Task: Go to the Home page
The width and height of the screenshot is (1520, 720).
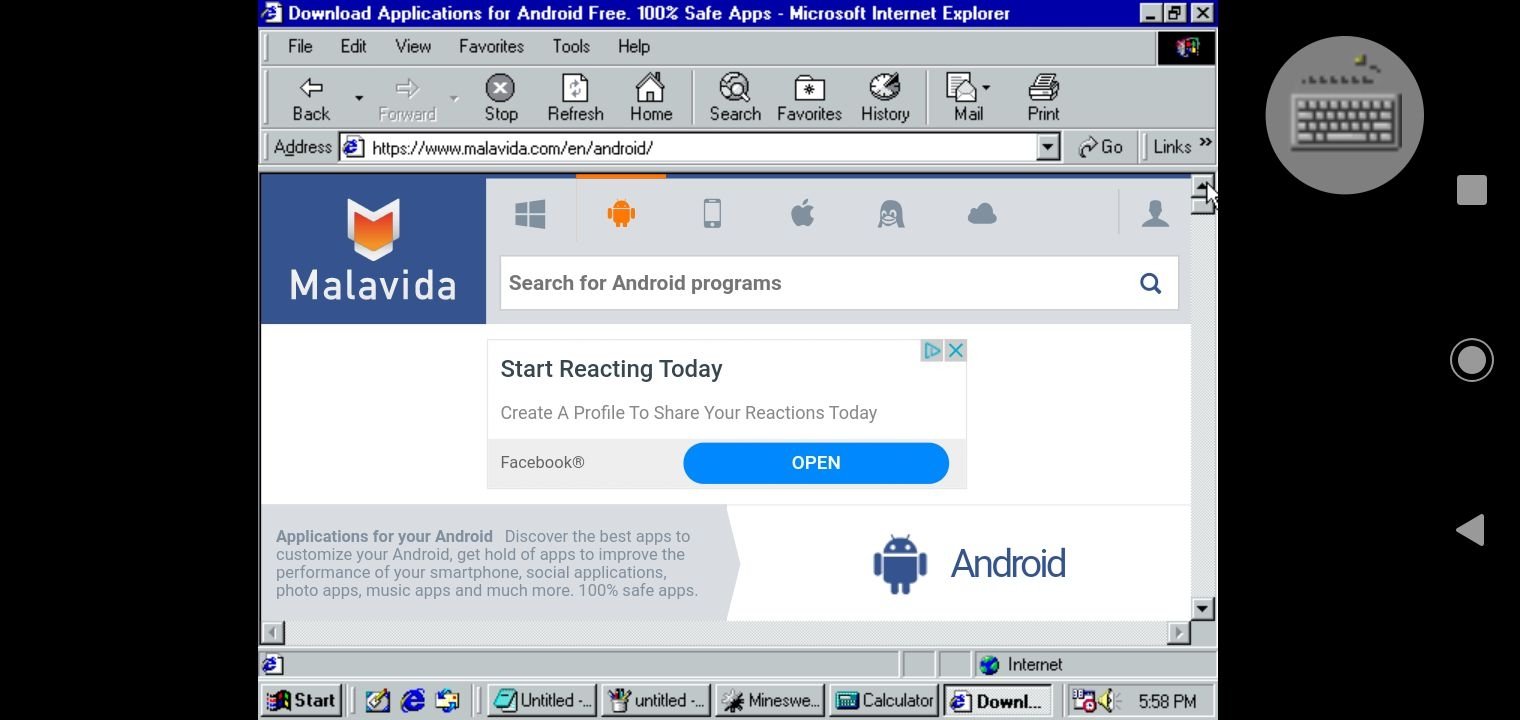Action: click(x=650, y=99)
